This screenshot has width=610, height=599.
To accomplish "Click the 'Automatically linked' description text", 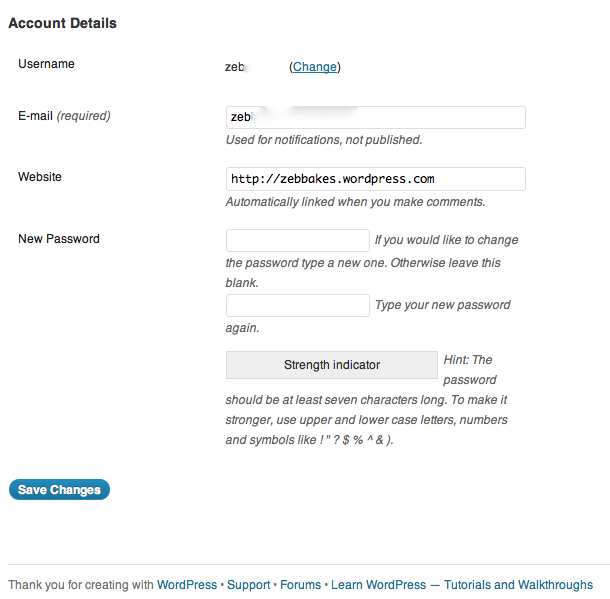I will pyautogui.click(x=355, y=202).
